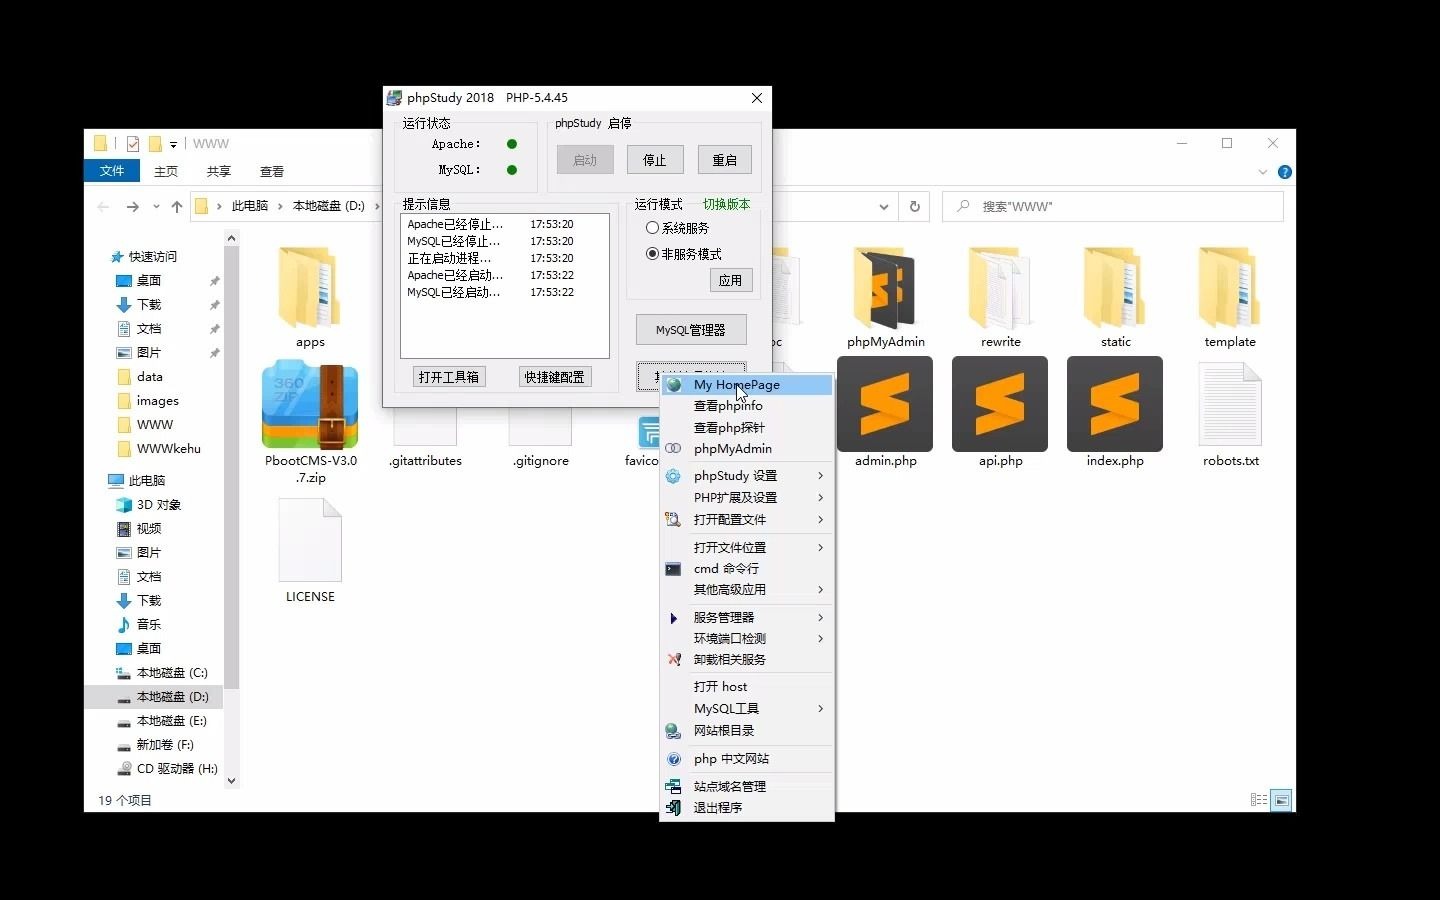Select the .gitignore file label
The image size is (1440, 900).
pos(541,461)
